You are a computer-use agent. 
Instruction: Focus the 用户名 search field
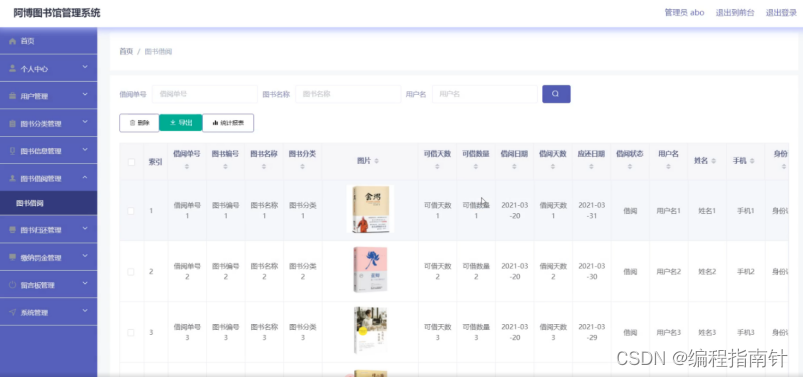[x=485, y=94]
